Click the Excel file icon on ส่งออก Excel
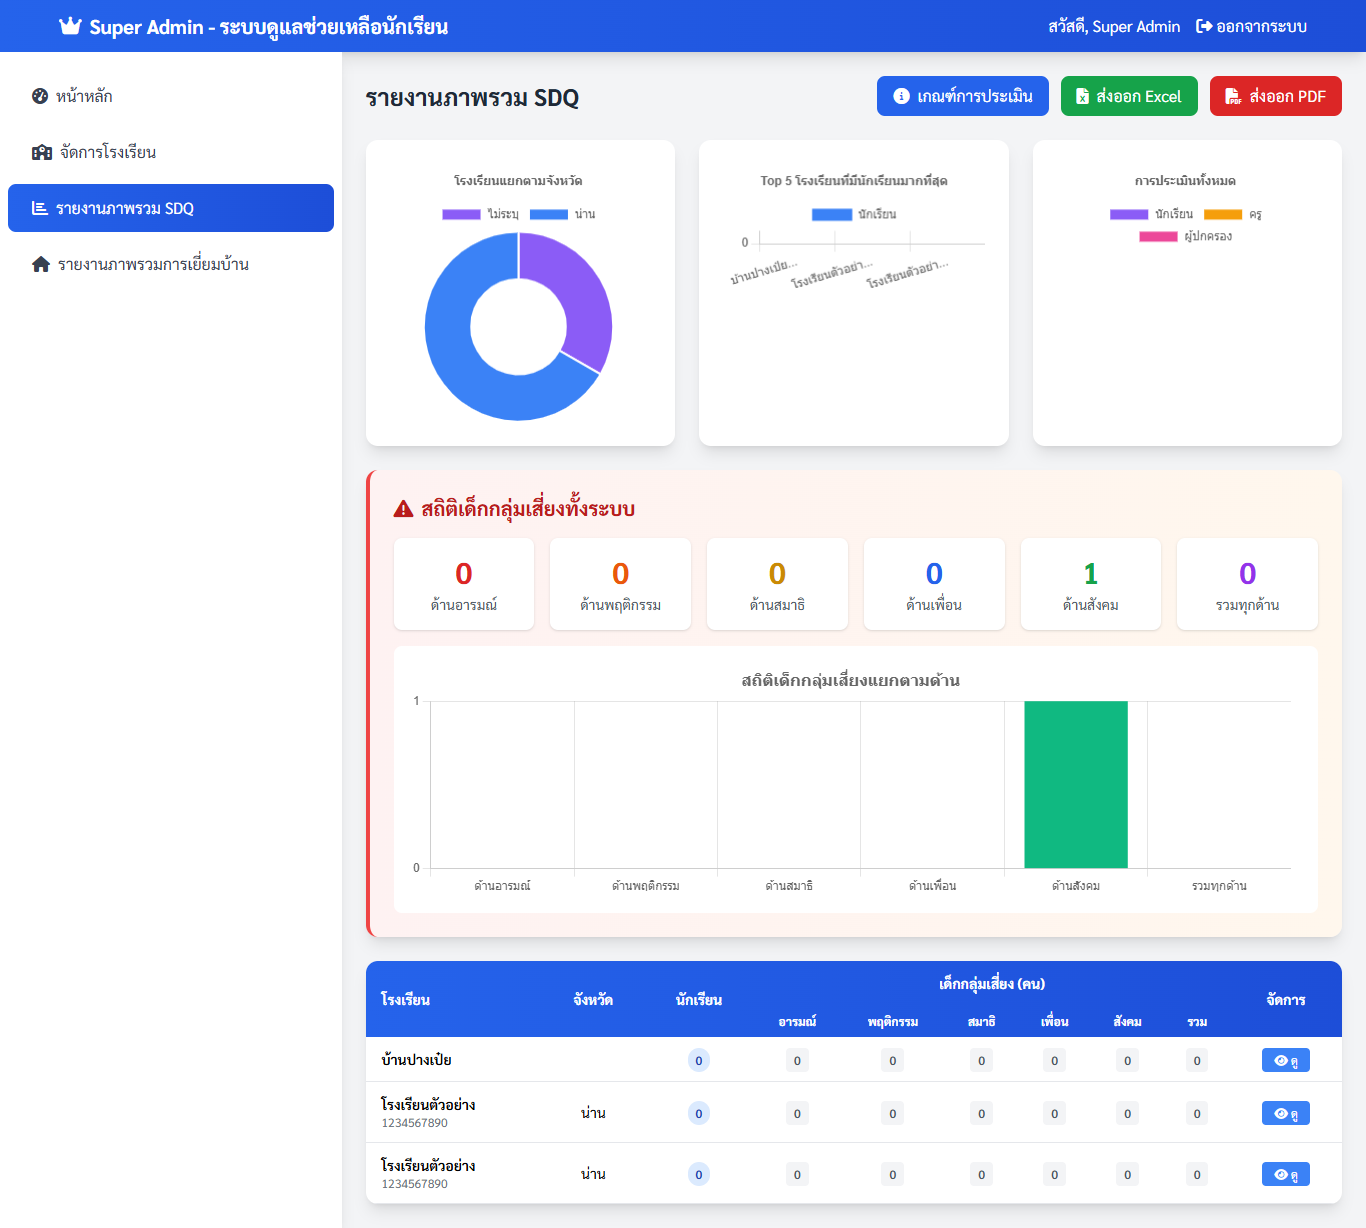Image resolution: width=1366 pixels, height=1228 pixels. pos(1081,96)
